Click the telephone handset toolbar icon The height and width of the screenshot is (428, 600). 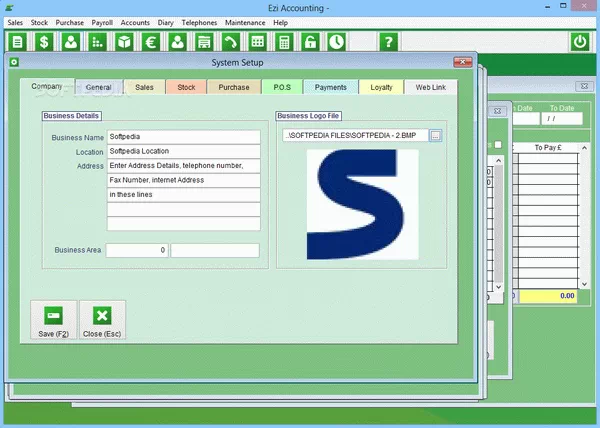[x=231, y=42]
